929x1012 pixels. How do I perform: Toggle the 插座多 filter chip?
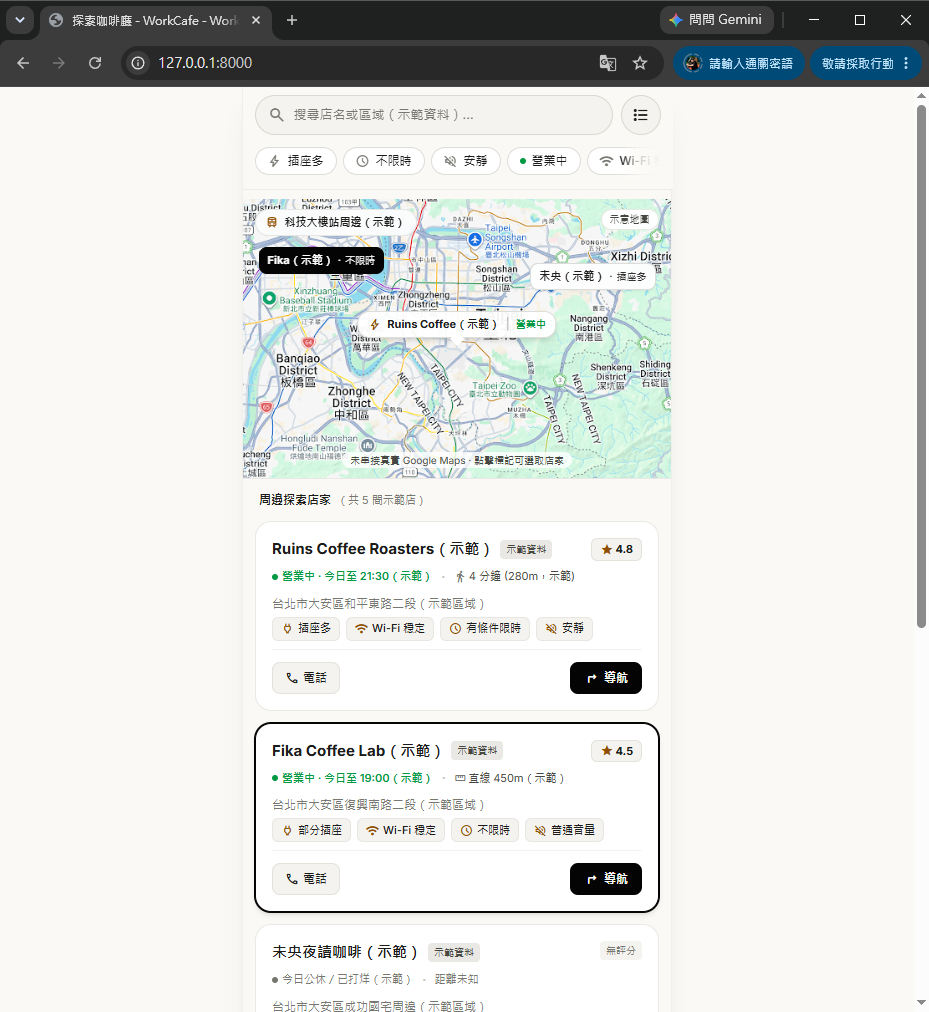pyautogui.click(x=296, y=161)
